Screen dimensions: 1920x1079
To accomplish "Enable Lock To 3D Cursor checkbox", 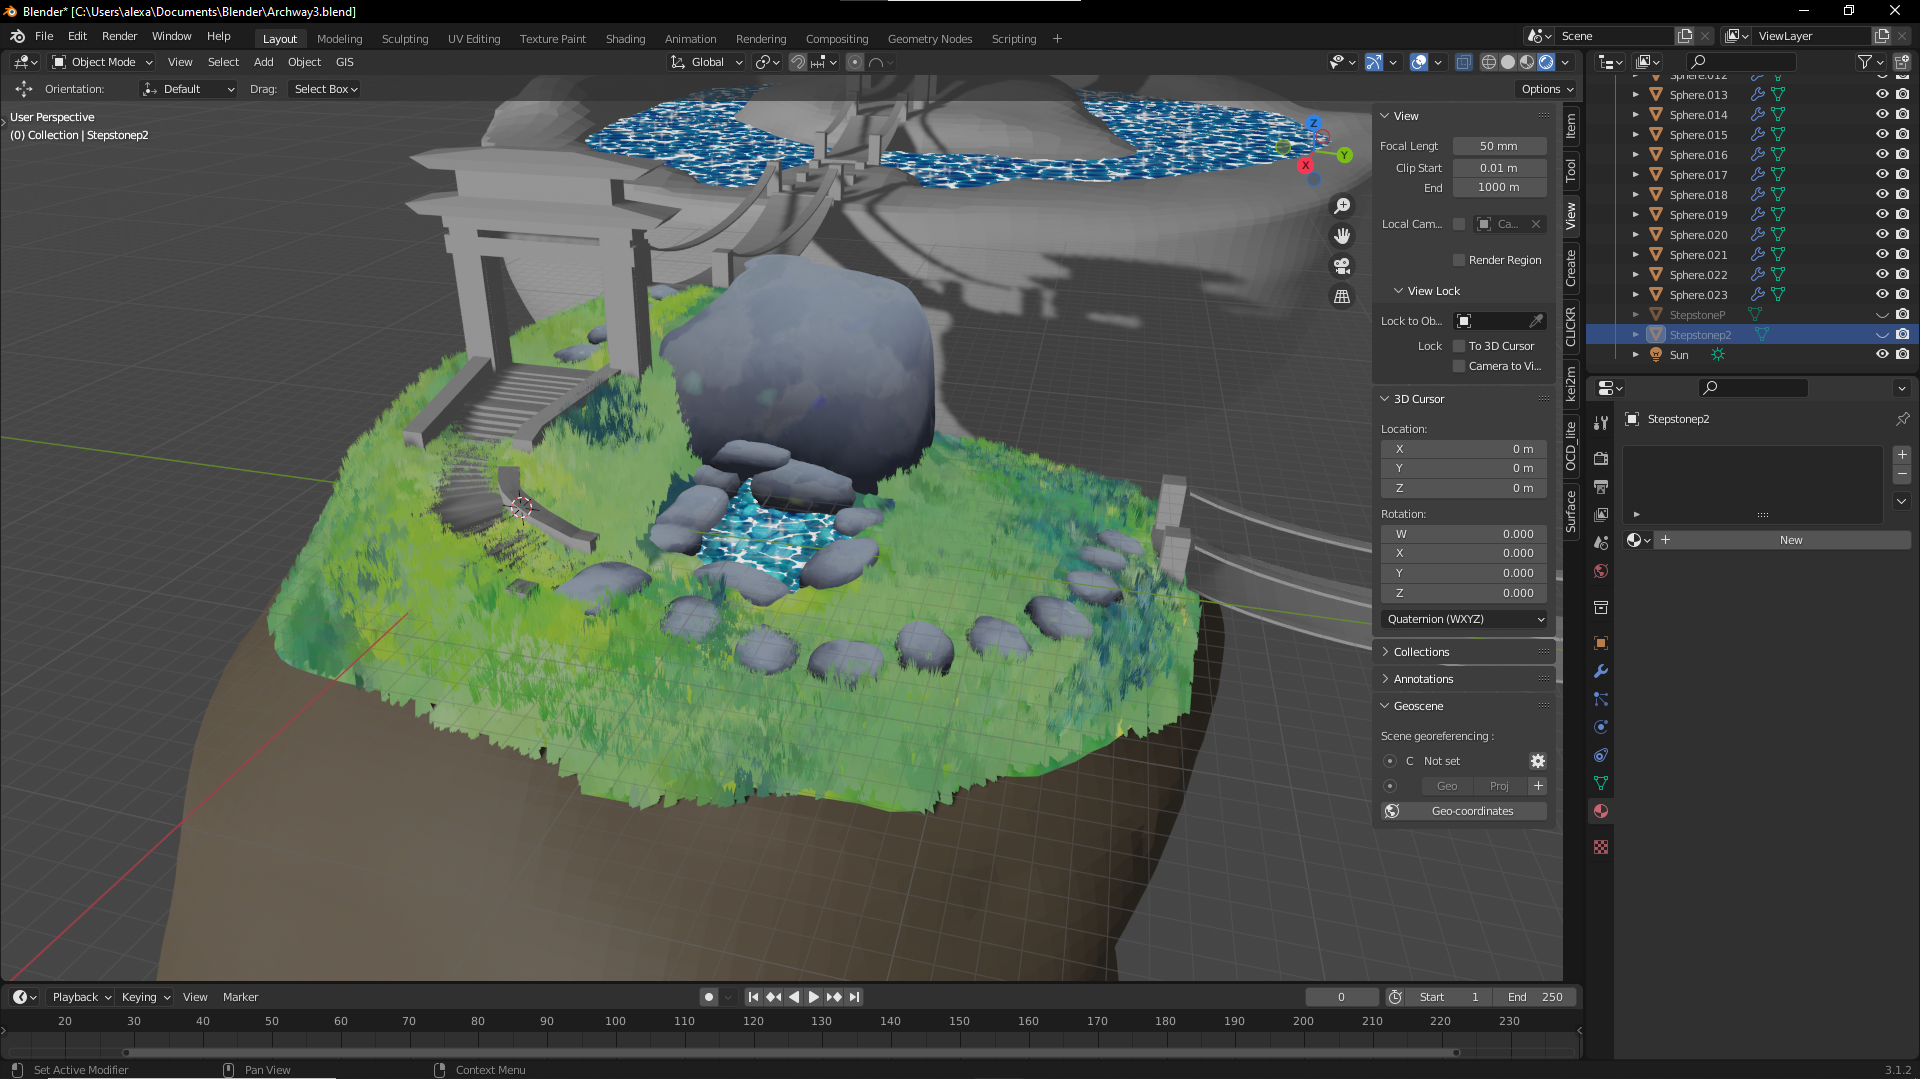I will click(1459, 346).
